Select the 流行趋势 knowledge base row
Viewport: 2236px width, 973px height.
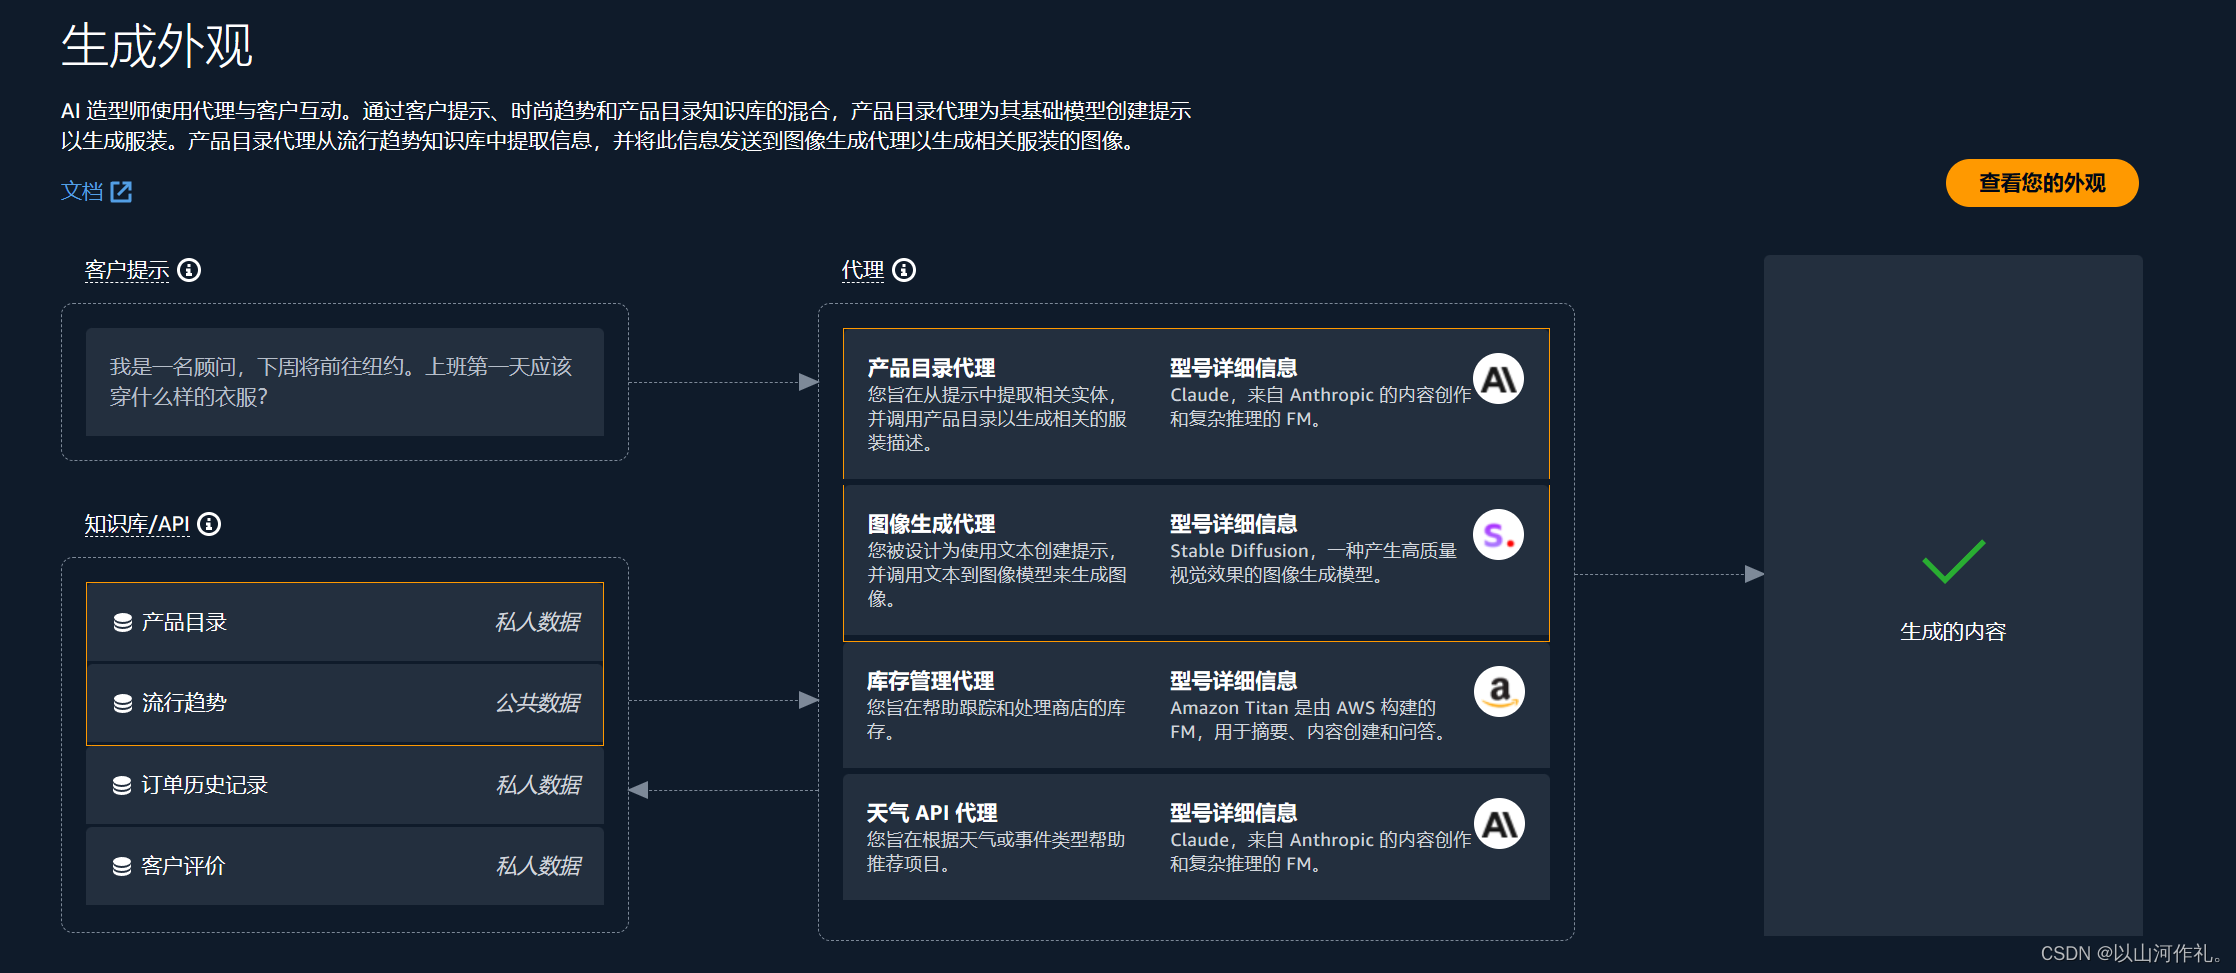345,703
